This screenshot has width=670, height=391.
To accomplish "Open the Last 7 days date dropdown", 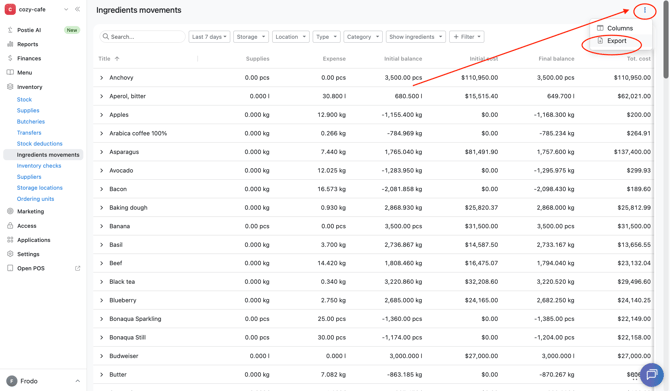I will pos(209,37).
